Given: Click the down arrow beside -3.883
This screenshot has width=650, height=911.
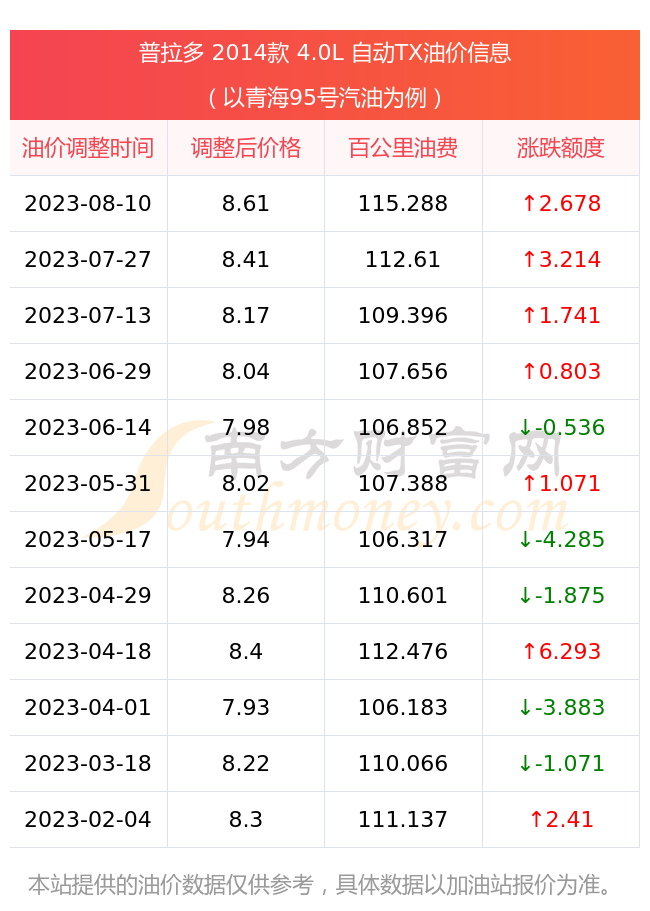Looking at the screenshot, I should click(526, 708).
